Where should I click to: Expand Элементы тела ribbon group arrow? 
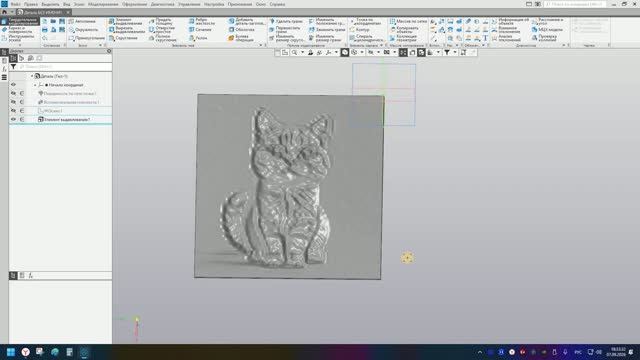[261, 45]
